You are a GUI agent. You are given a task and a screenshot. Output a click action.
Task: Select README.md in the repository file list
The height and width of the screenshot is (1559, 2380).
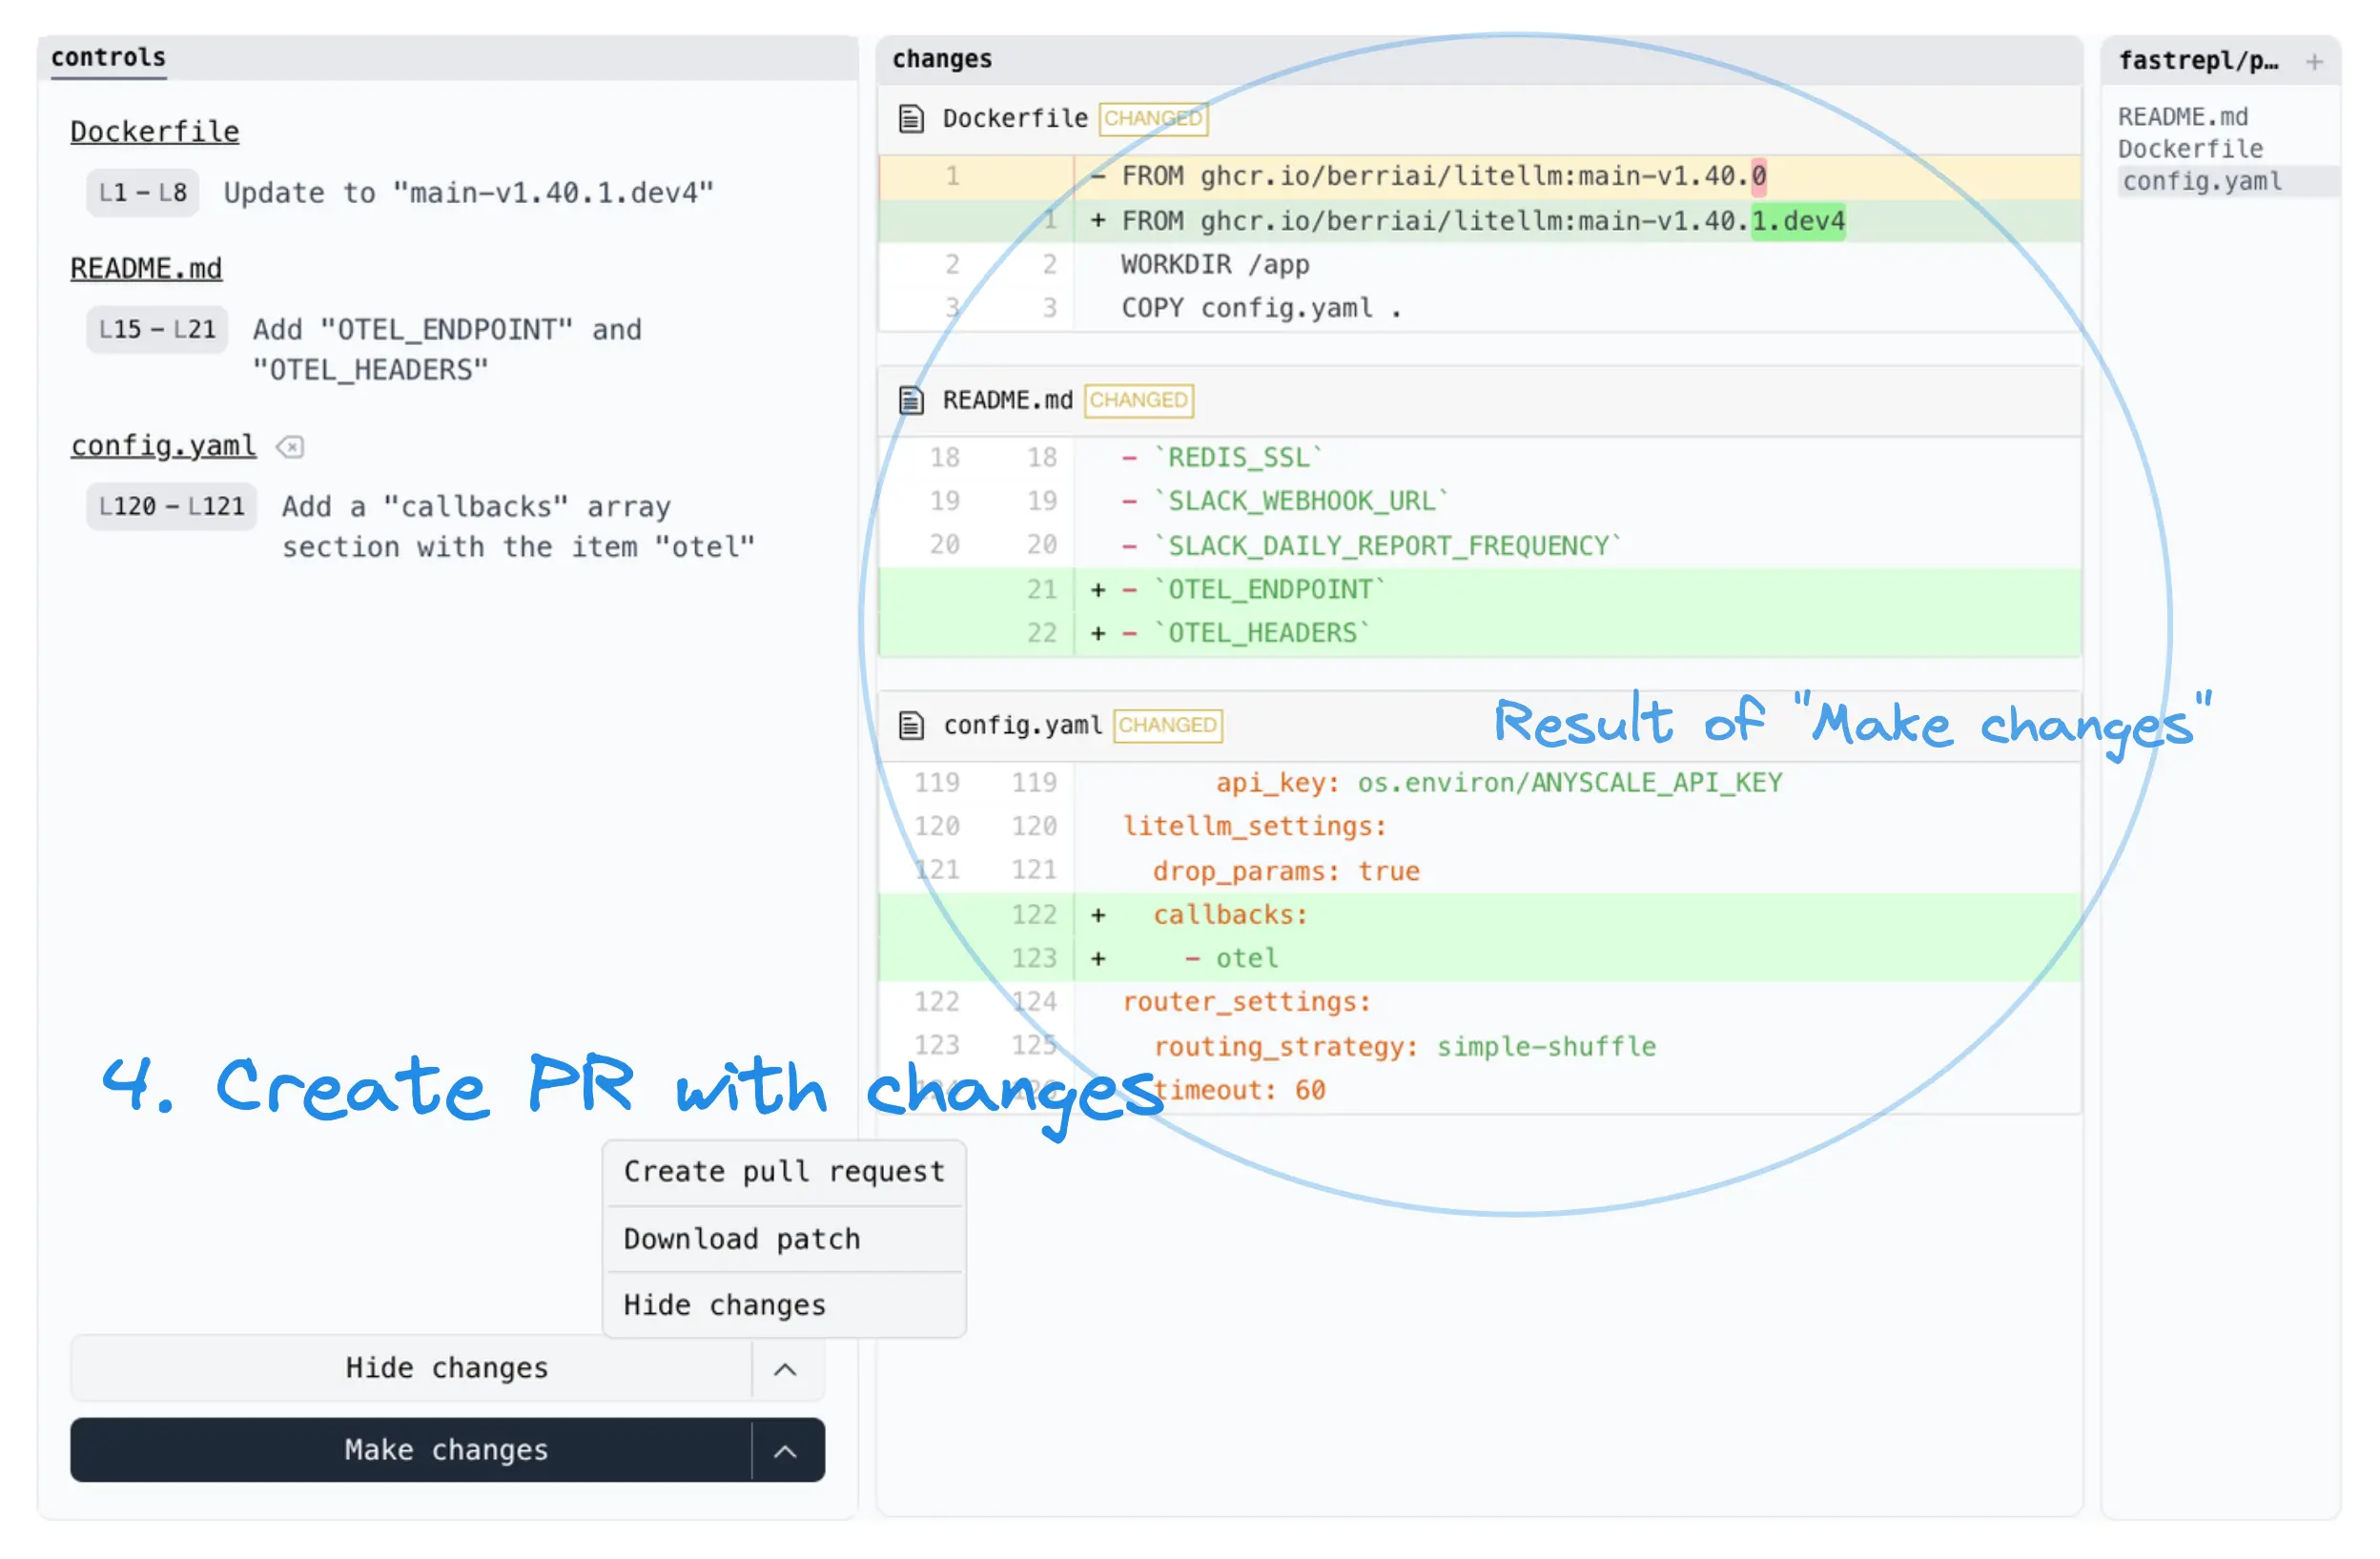[2182, 117]
